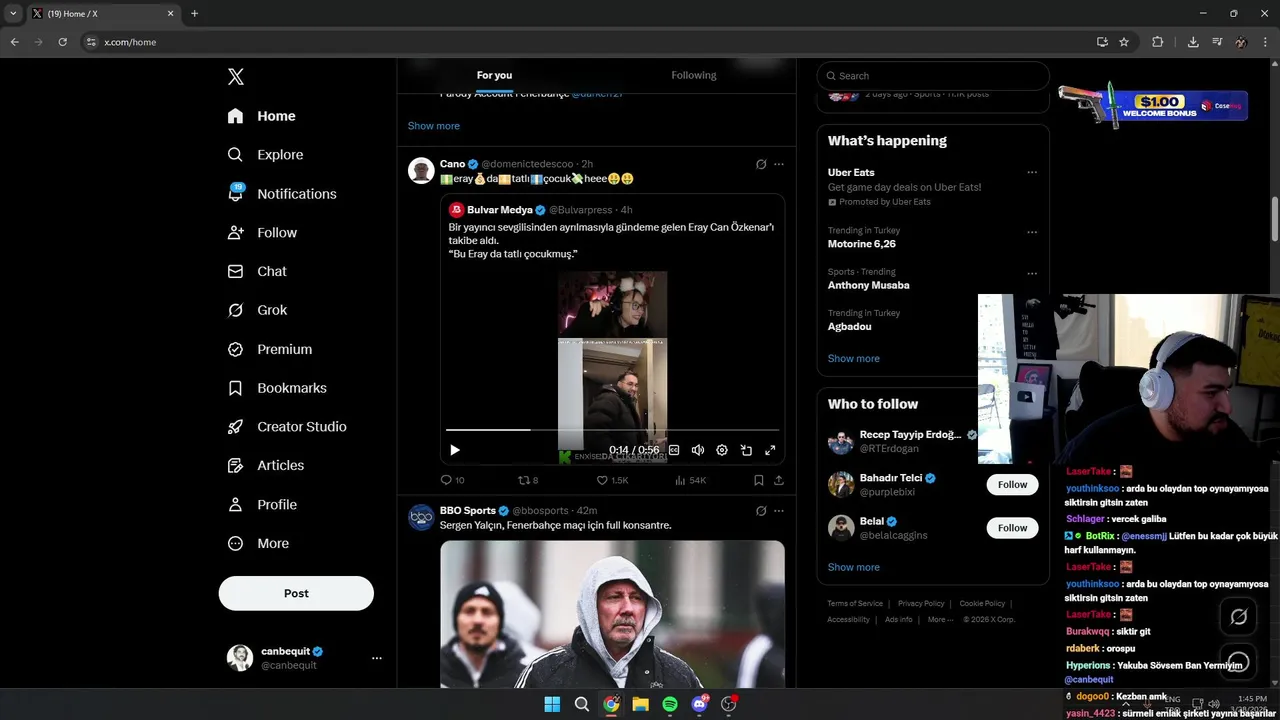Seek within the video progress bar

[612, 430]
